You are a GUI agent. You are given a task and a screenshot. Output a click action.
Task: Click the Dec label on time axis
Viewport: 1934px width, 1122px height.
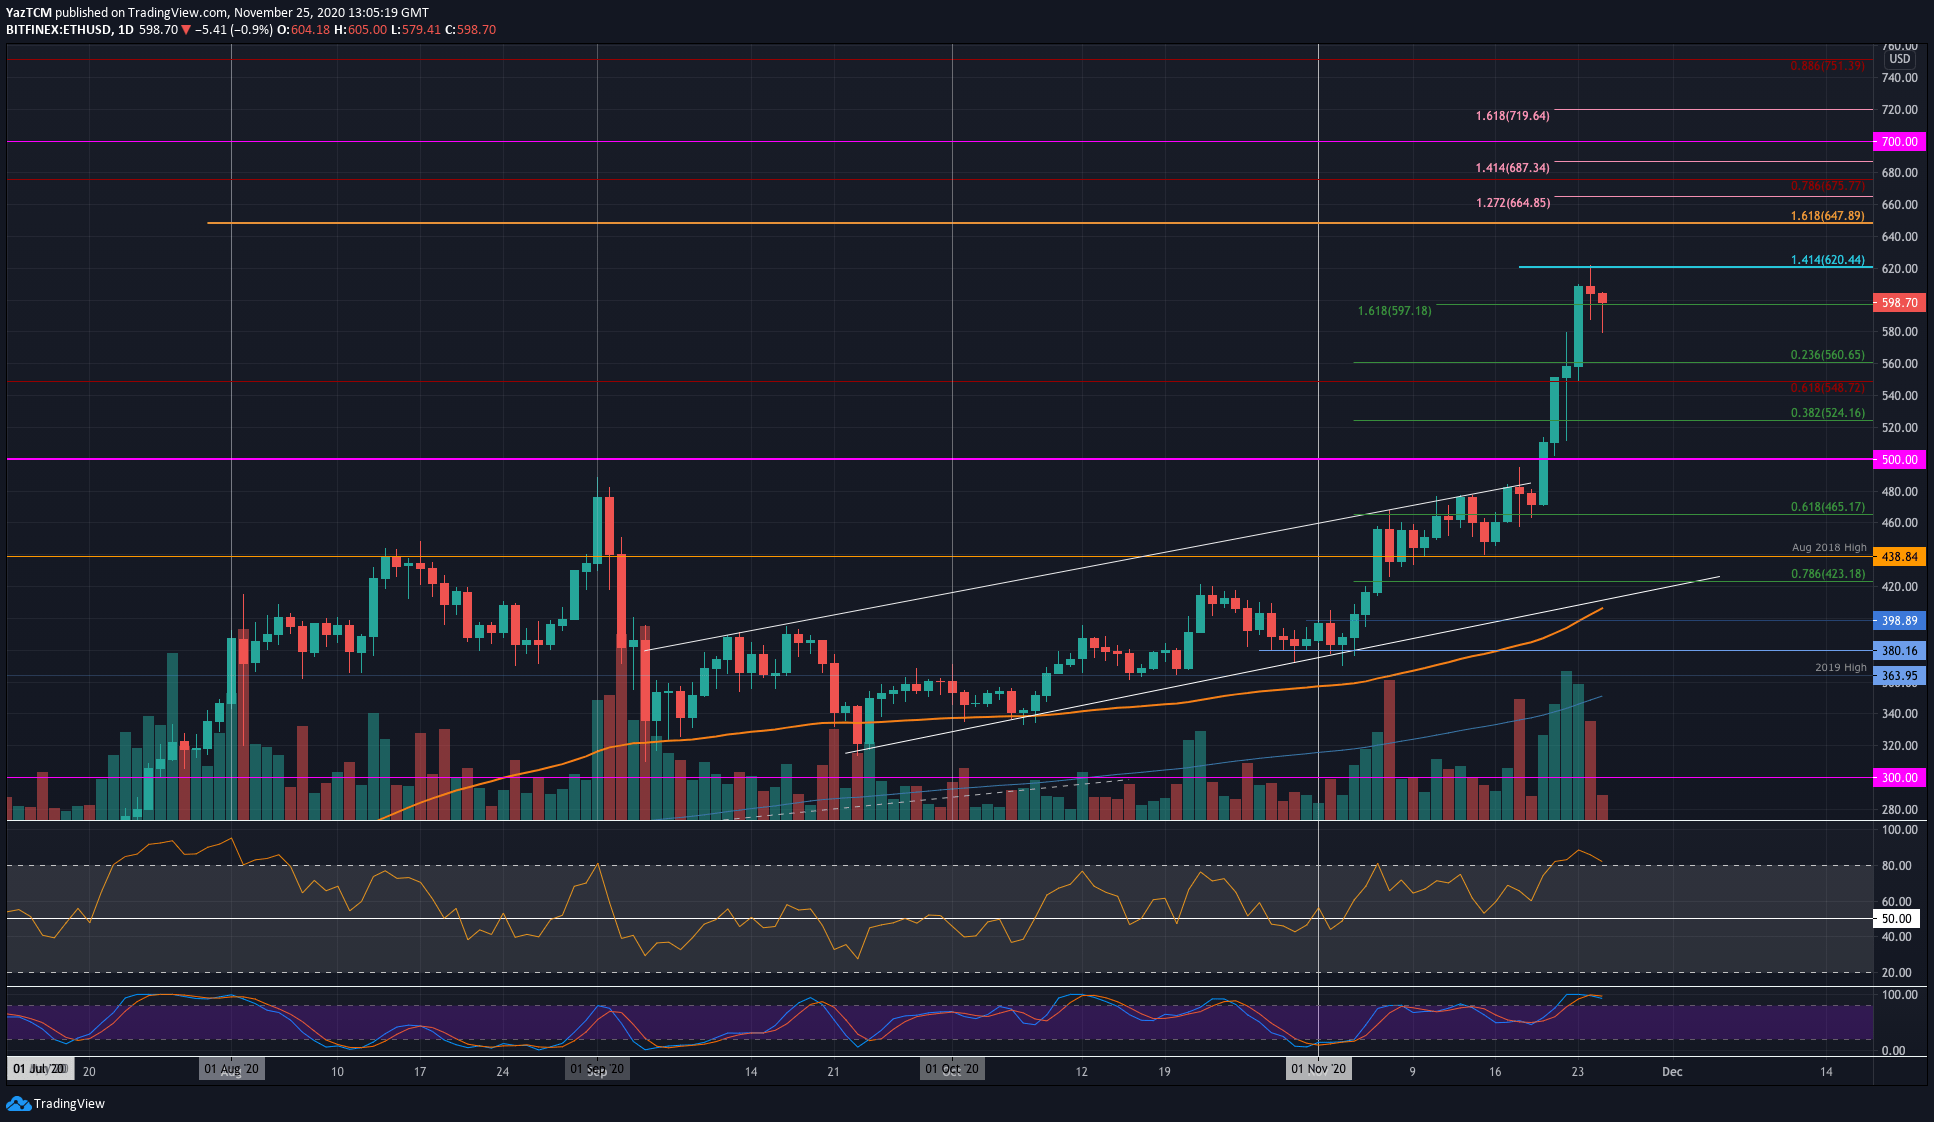coord(1672,1072)
